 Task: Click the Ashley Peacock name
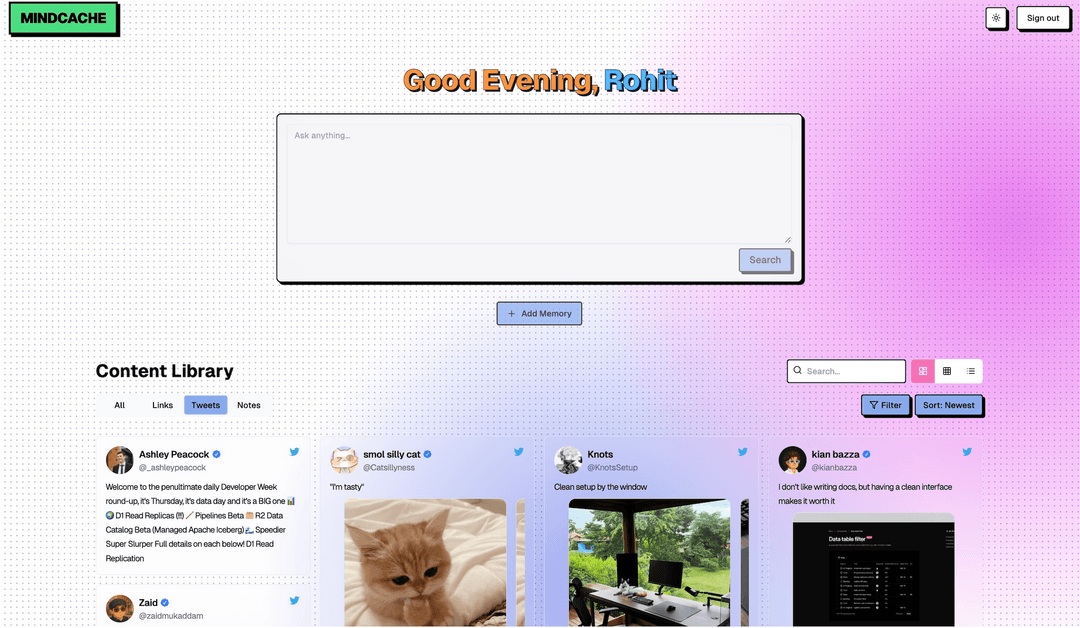click(x=174, y=454)
